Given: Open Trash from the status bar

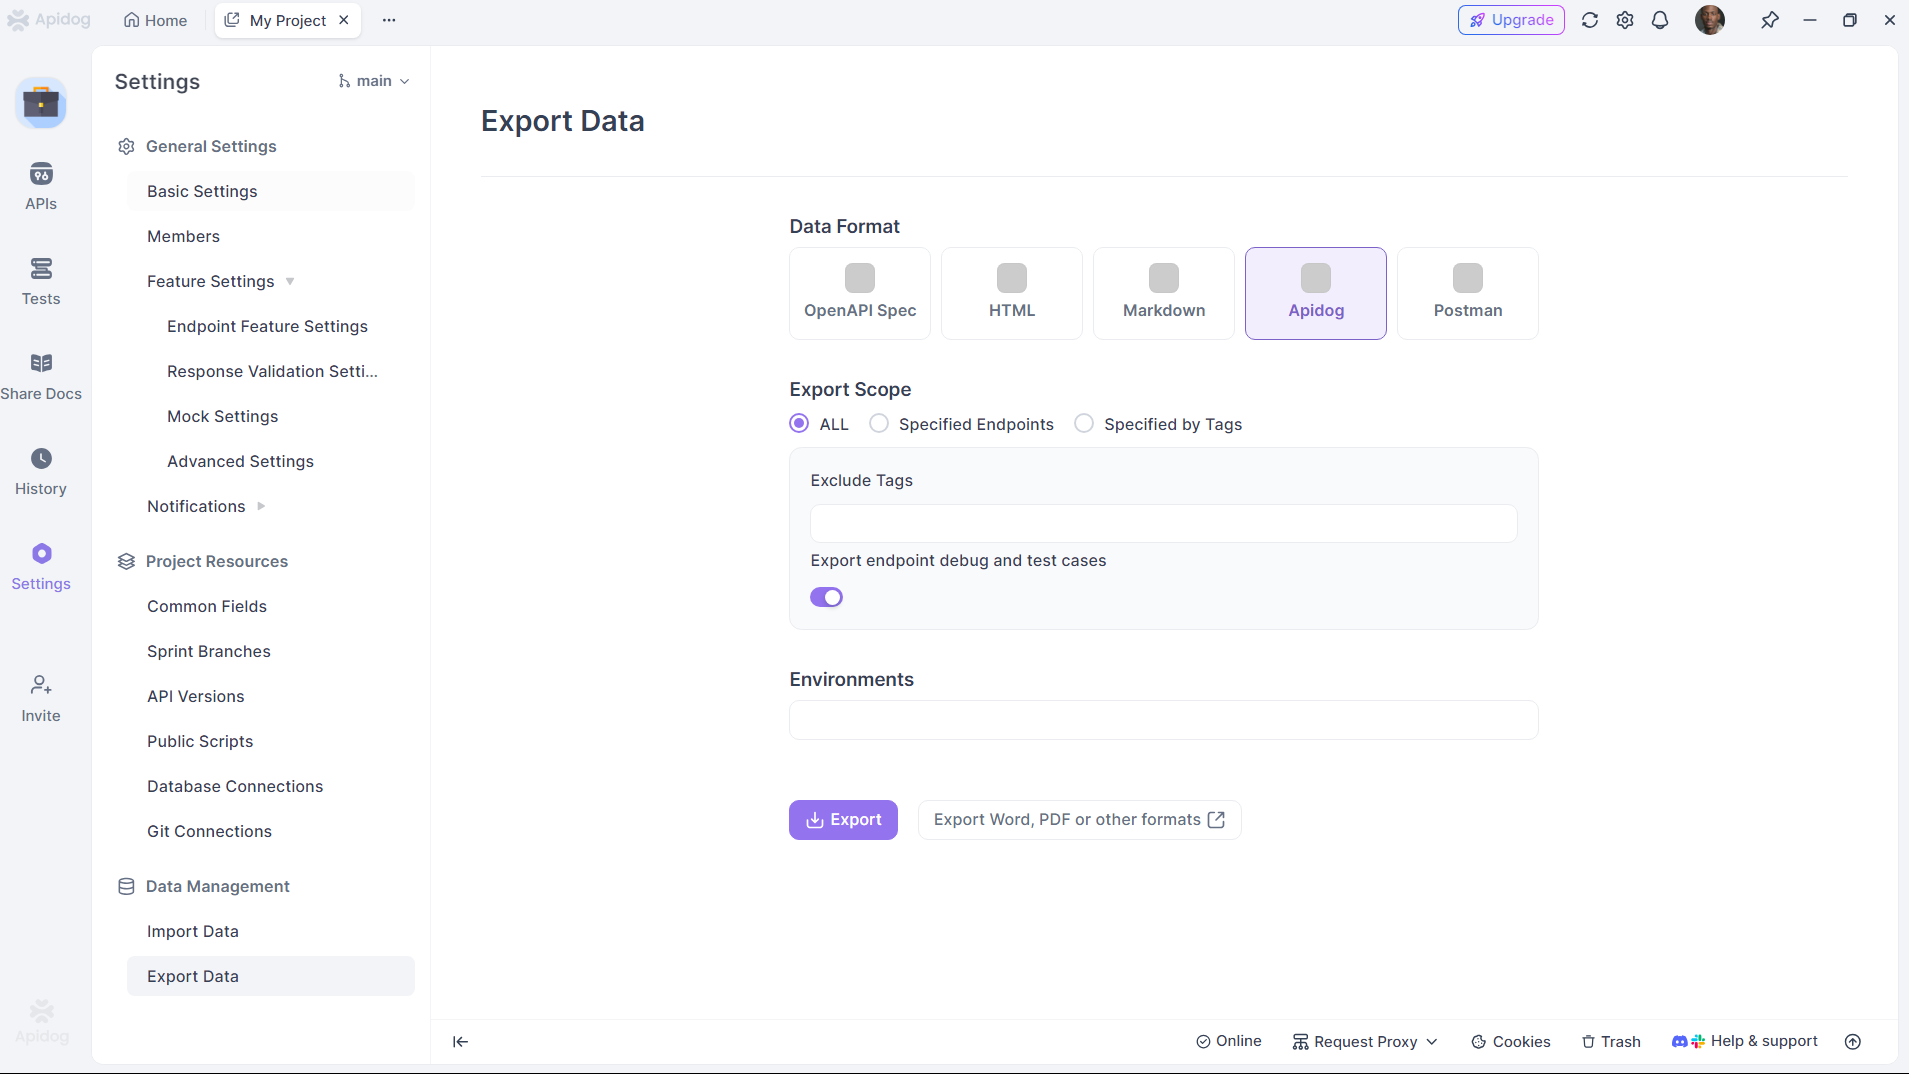Looking at the screenshot, I should (x=1611, y=1041).
